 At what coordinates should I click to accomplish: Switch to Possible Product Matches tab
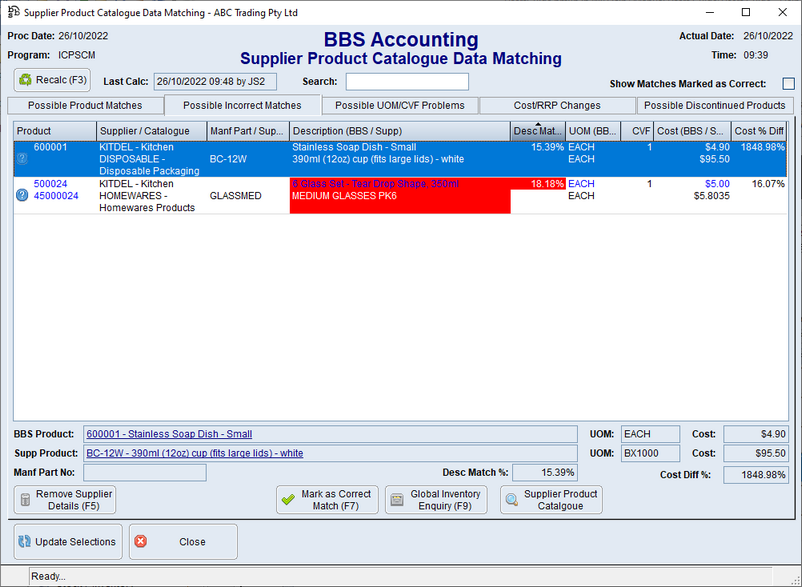[x=85, y=105]
